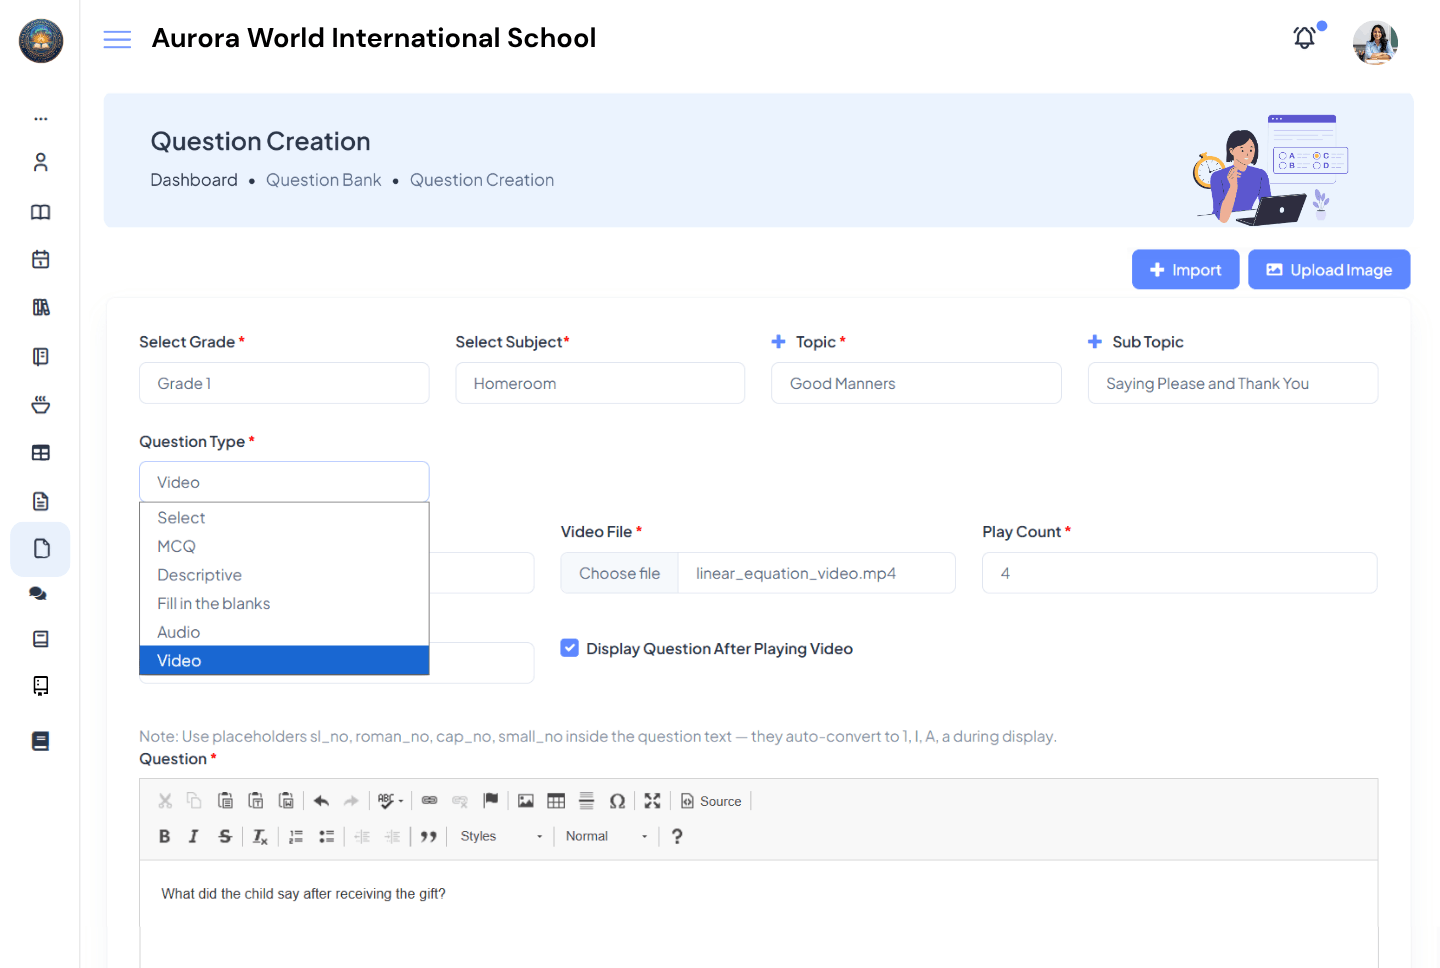Select the notification bell icon
This screenshot has width=1440, height=968.
coord(1304,37)
